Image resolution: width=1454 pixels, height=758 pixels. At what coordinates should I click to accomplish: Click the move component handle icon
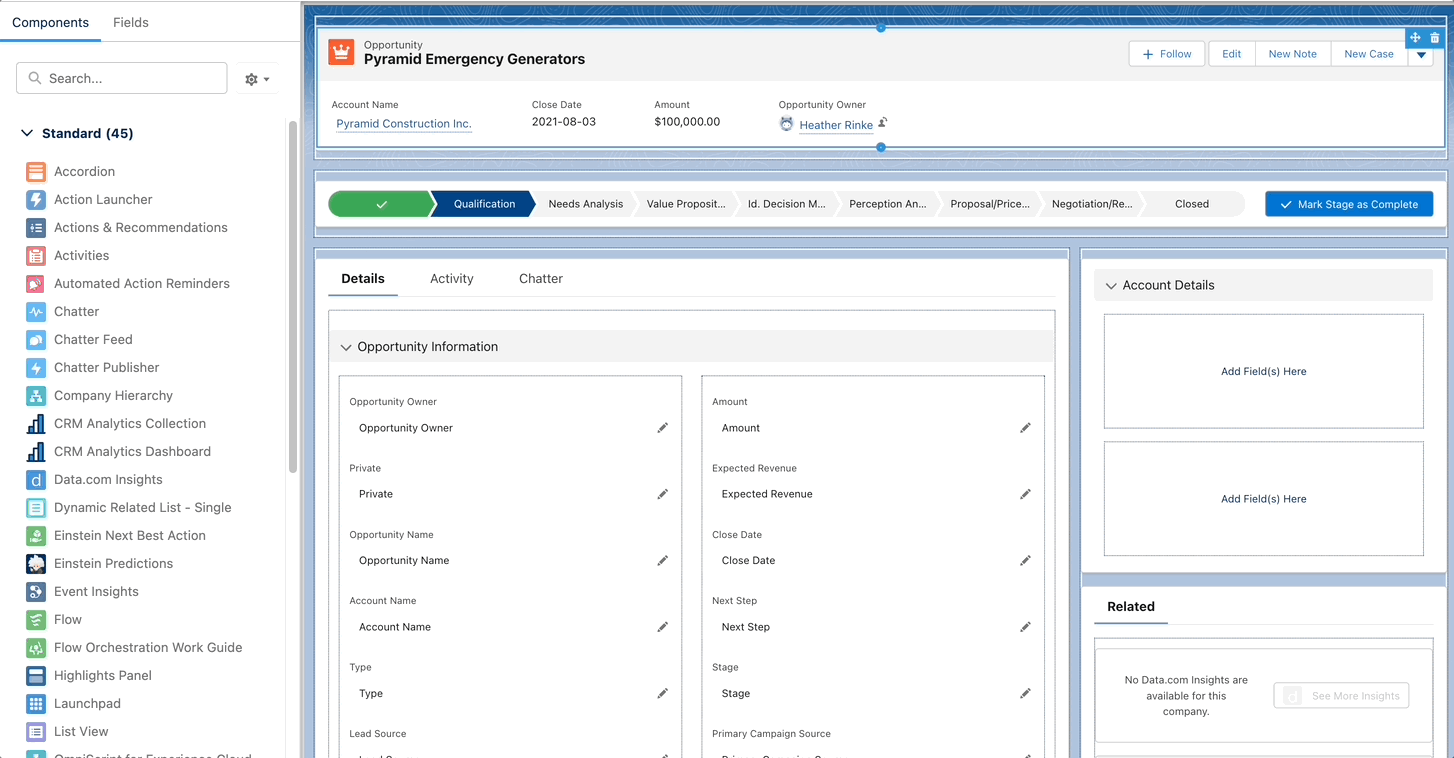(1415, 38)
